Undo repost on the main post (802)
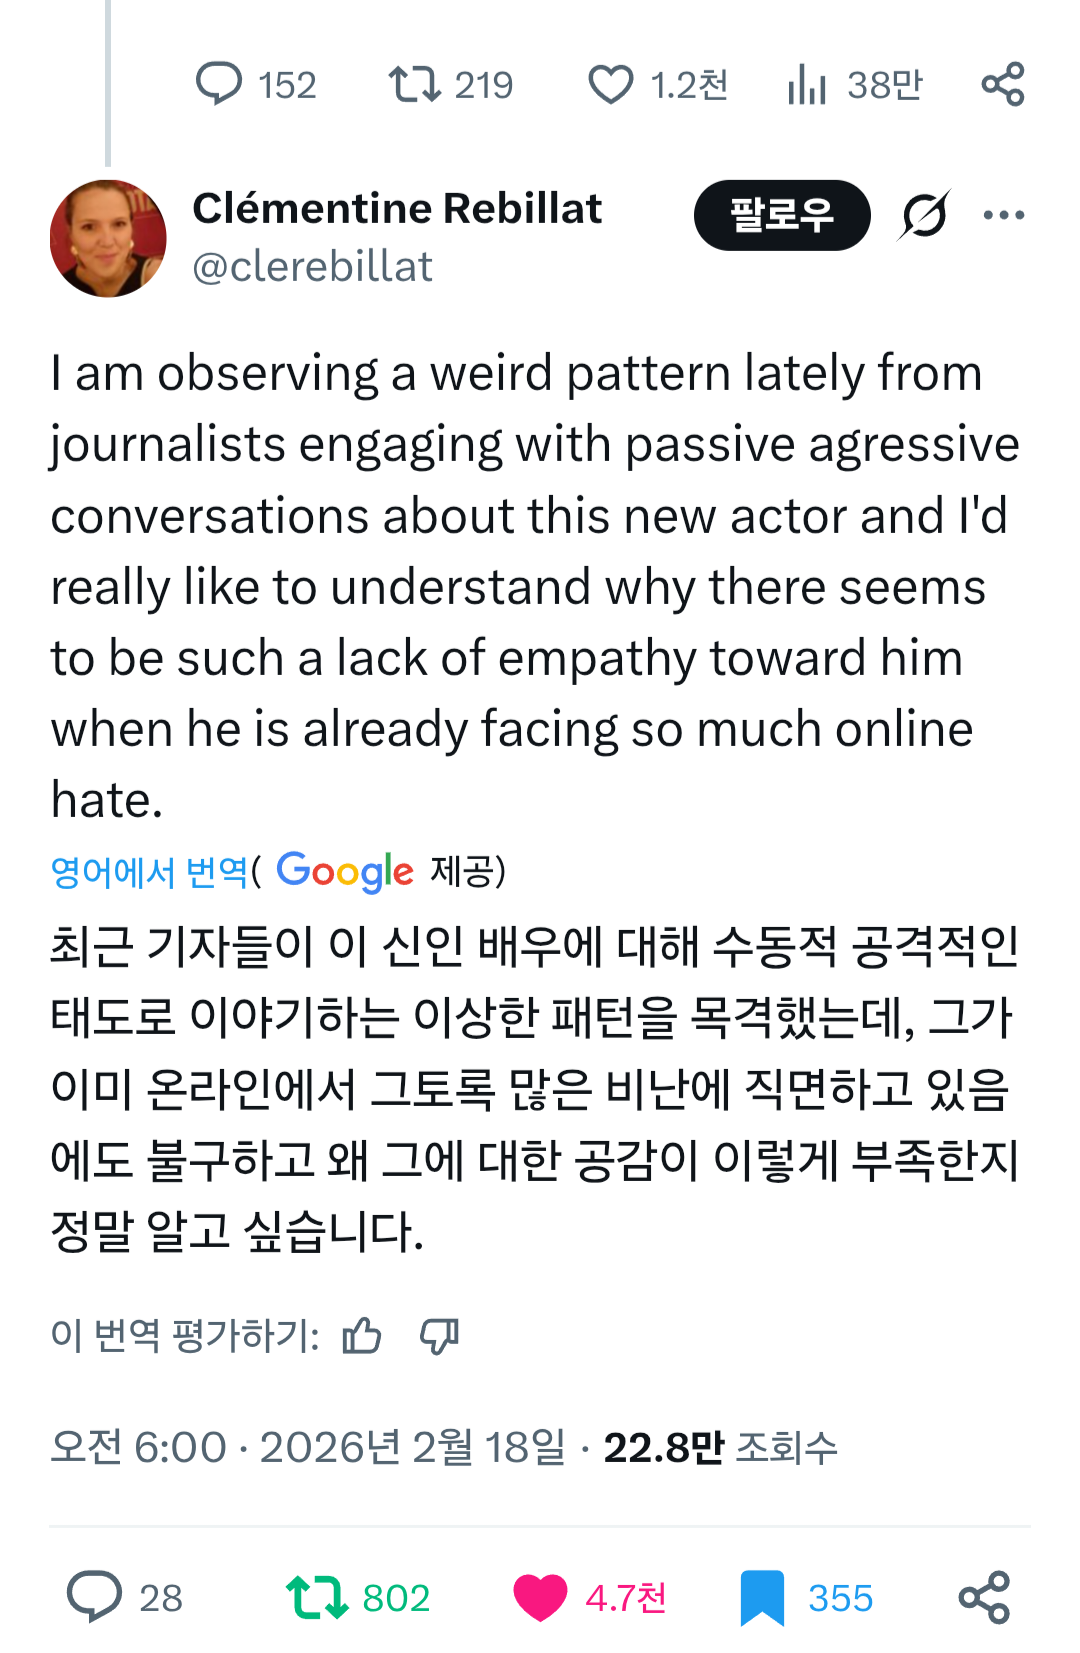The image size is (1080, 1653). click(x=317, y=1597)
